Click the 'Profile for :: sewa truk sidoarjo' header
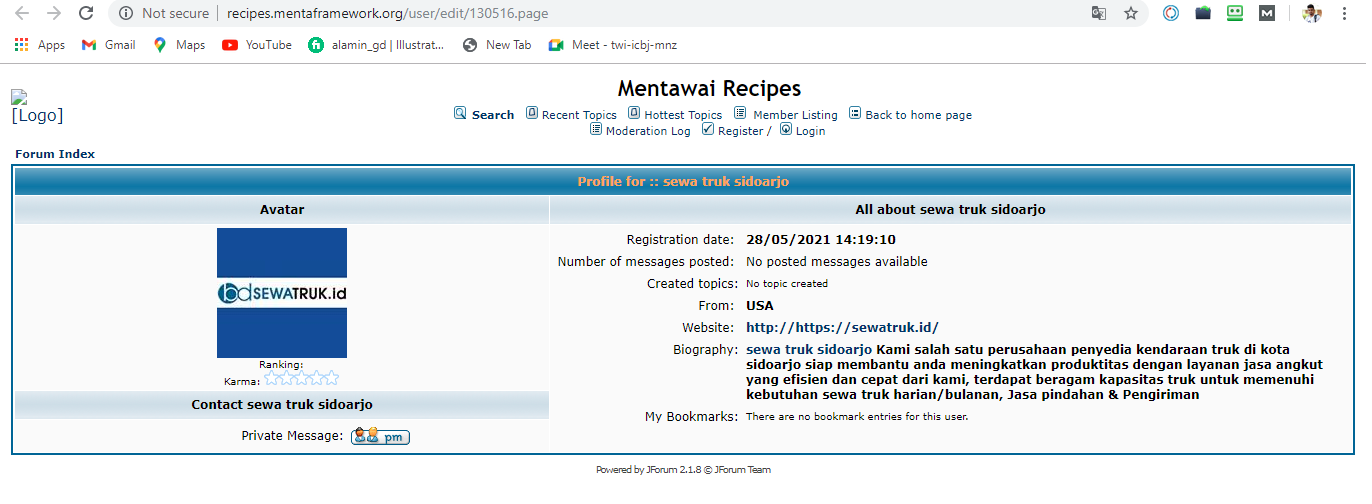 (x=683, y=181)
